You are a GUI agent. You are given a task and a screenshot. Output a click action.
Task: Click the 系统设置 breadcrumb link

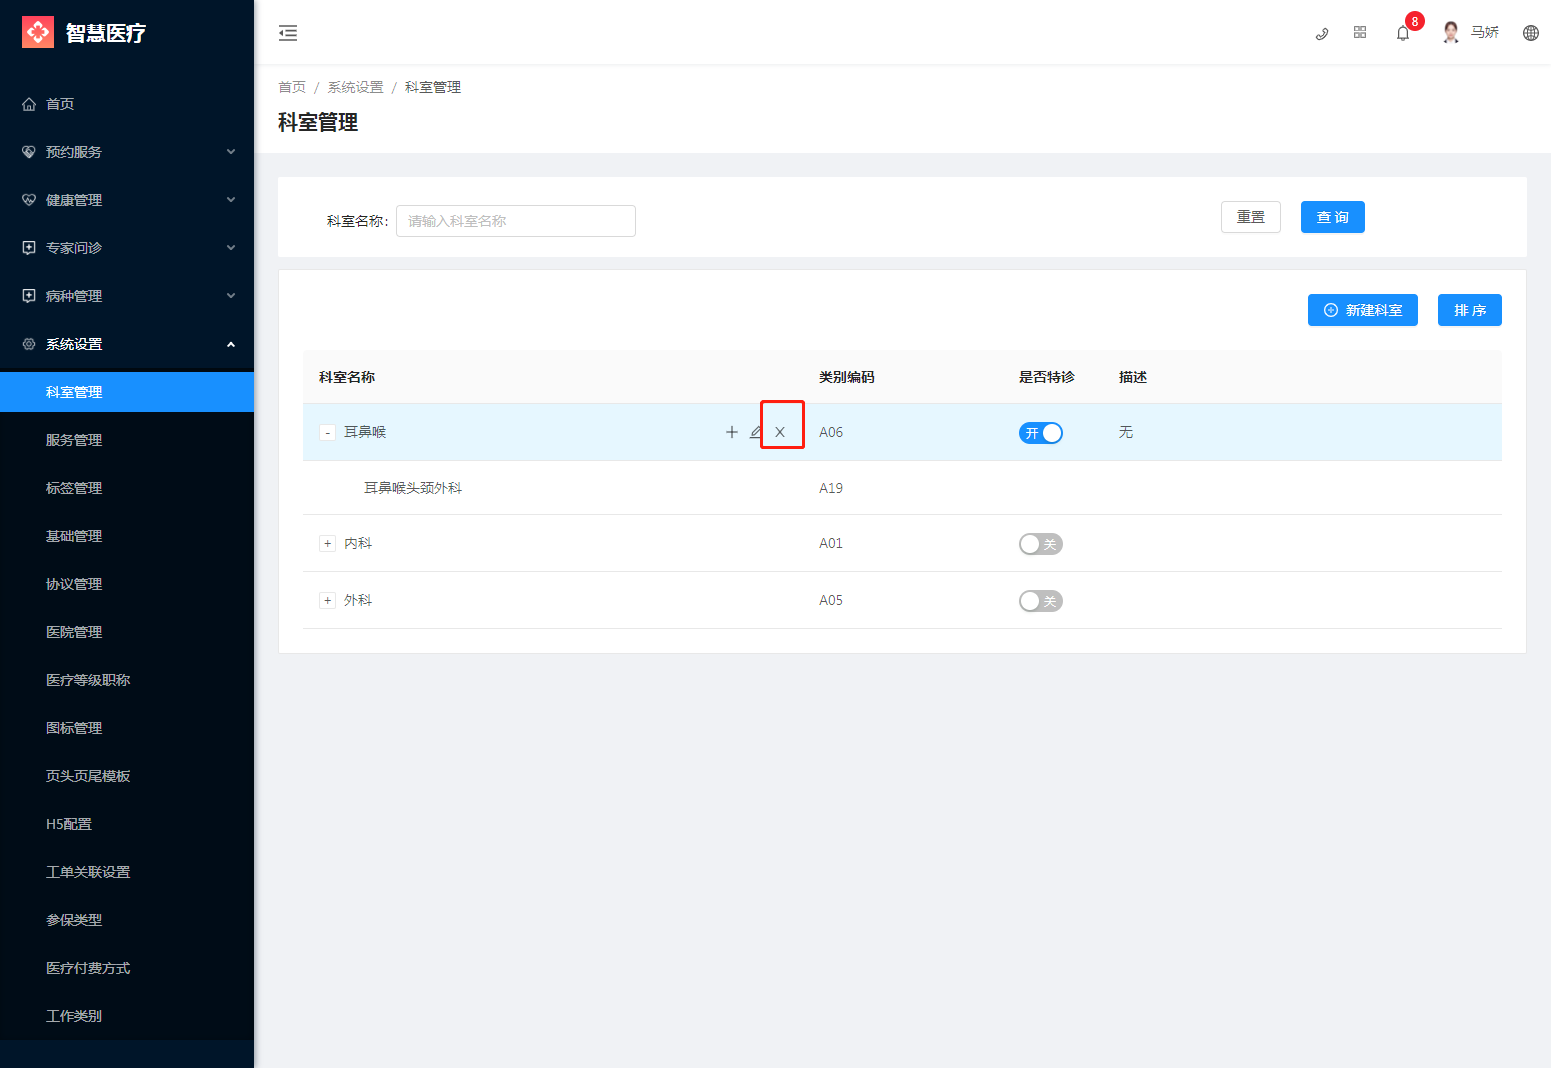click(356, 87)
